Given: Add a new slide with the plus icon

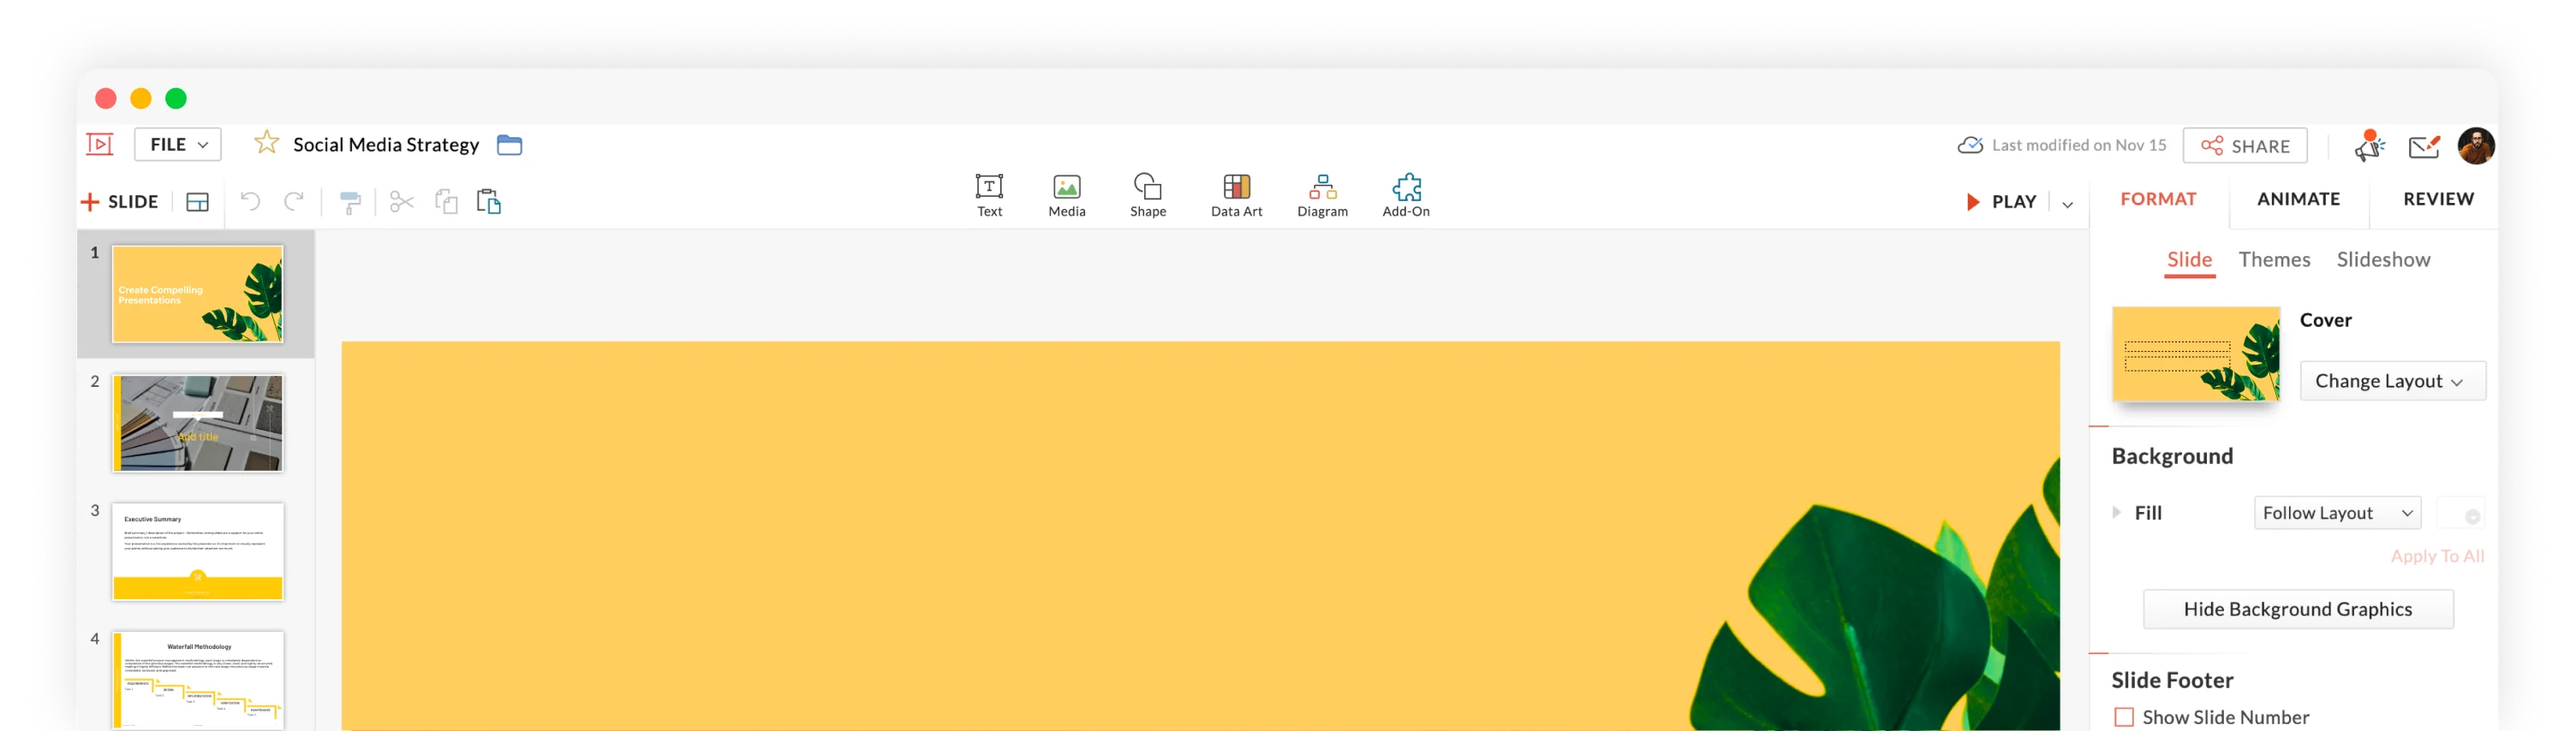Looking at the screenshot, I should point(90,202).
